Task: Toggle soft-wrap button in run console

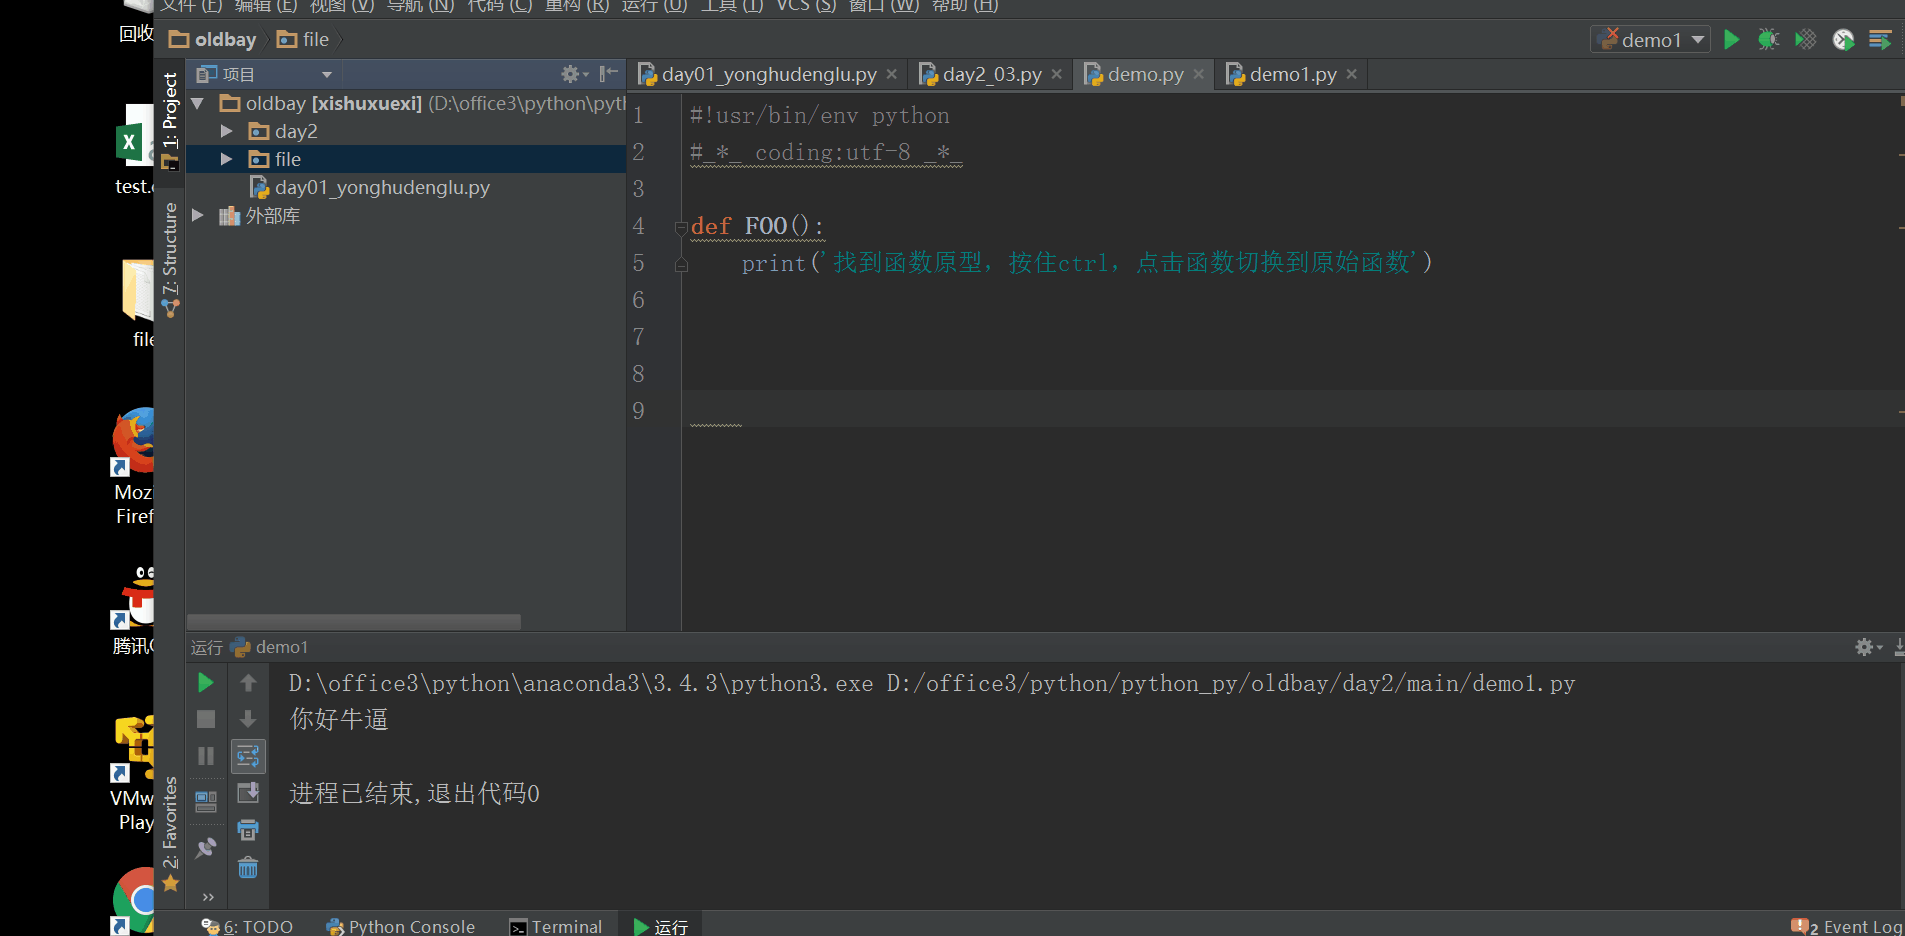Action: 248,757
